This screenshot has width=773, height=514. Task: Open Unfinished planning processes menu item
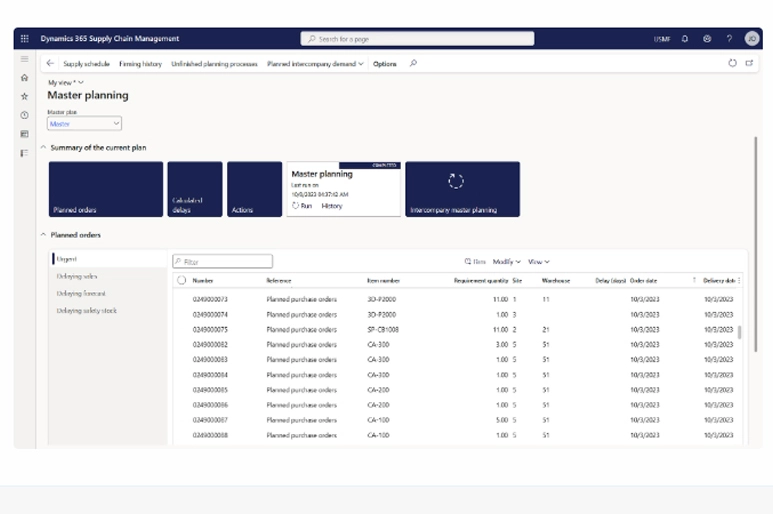tap(214, 64)
